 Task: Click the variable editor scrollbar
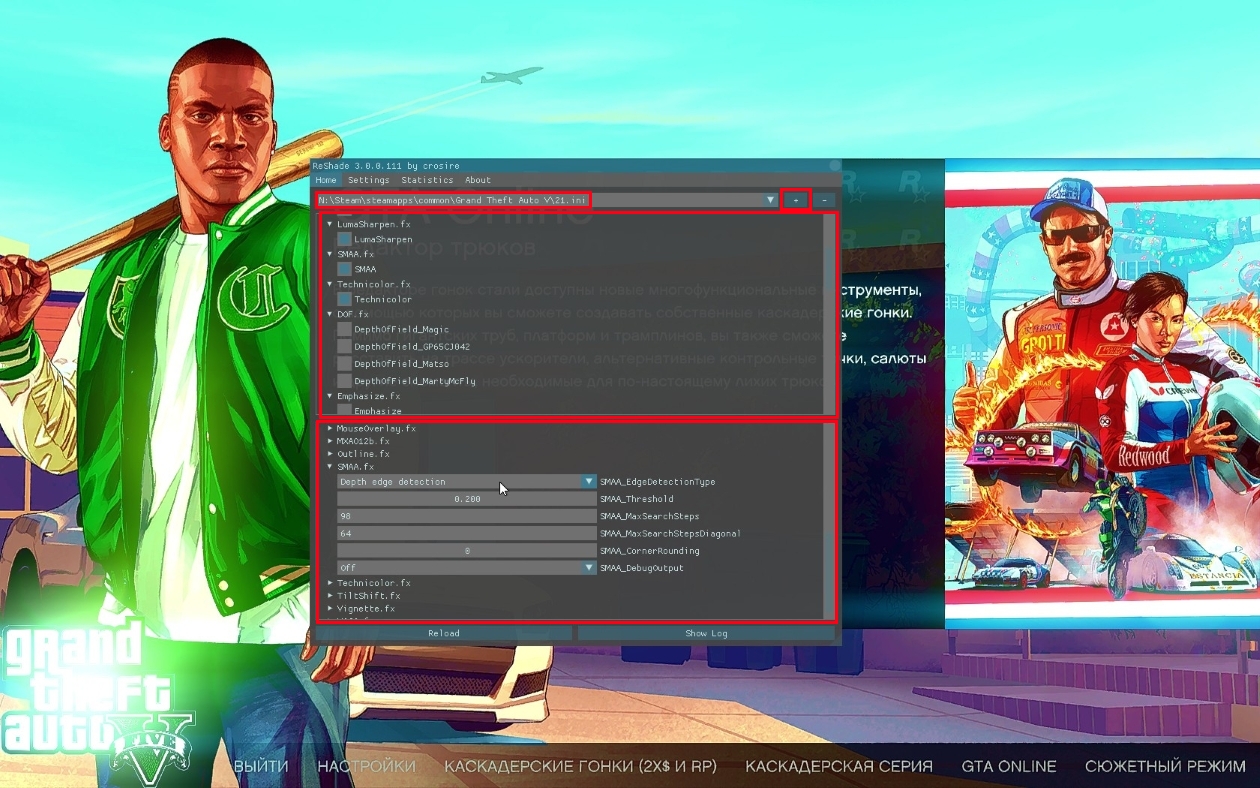(x=829, y=520)
